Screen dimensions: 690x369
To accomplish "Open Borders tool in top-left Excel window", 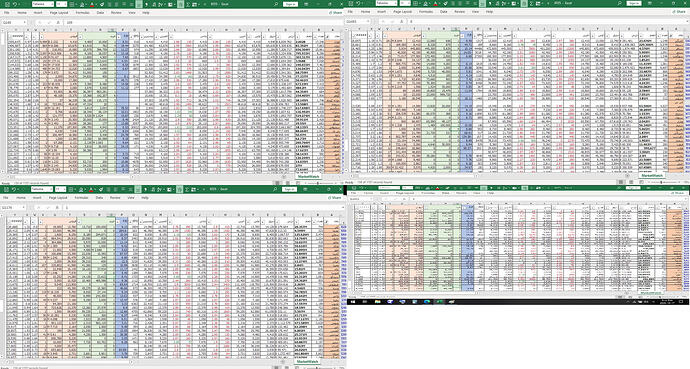I will pyautogui.click(x=72, y=4).
